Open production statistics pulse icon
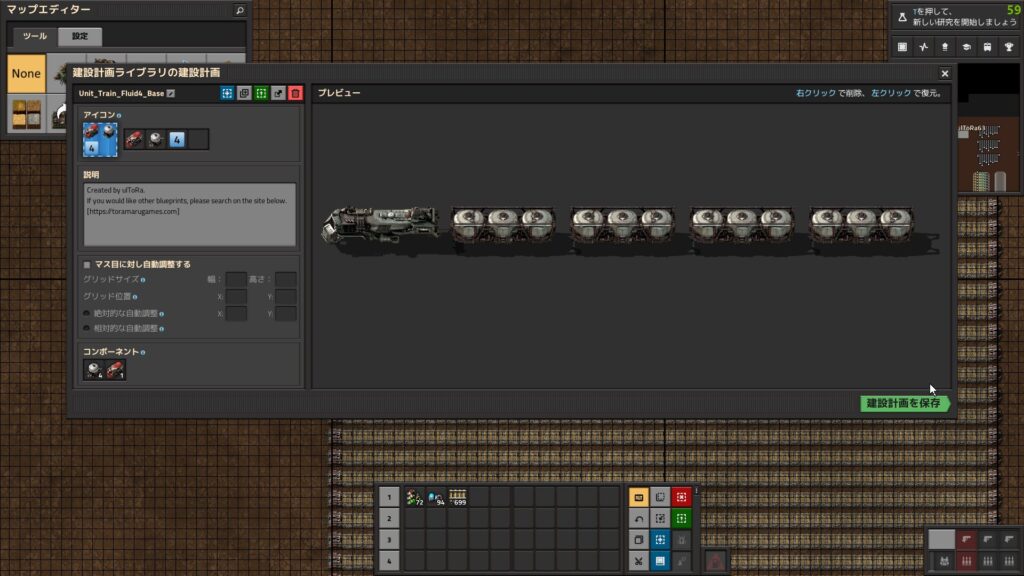This screenshot has width=1024, height=576. point(923,47)
